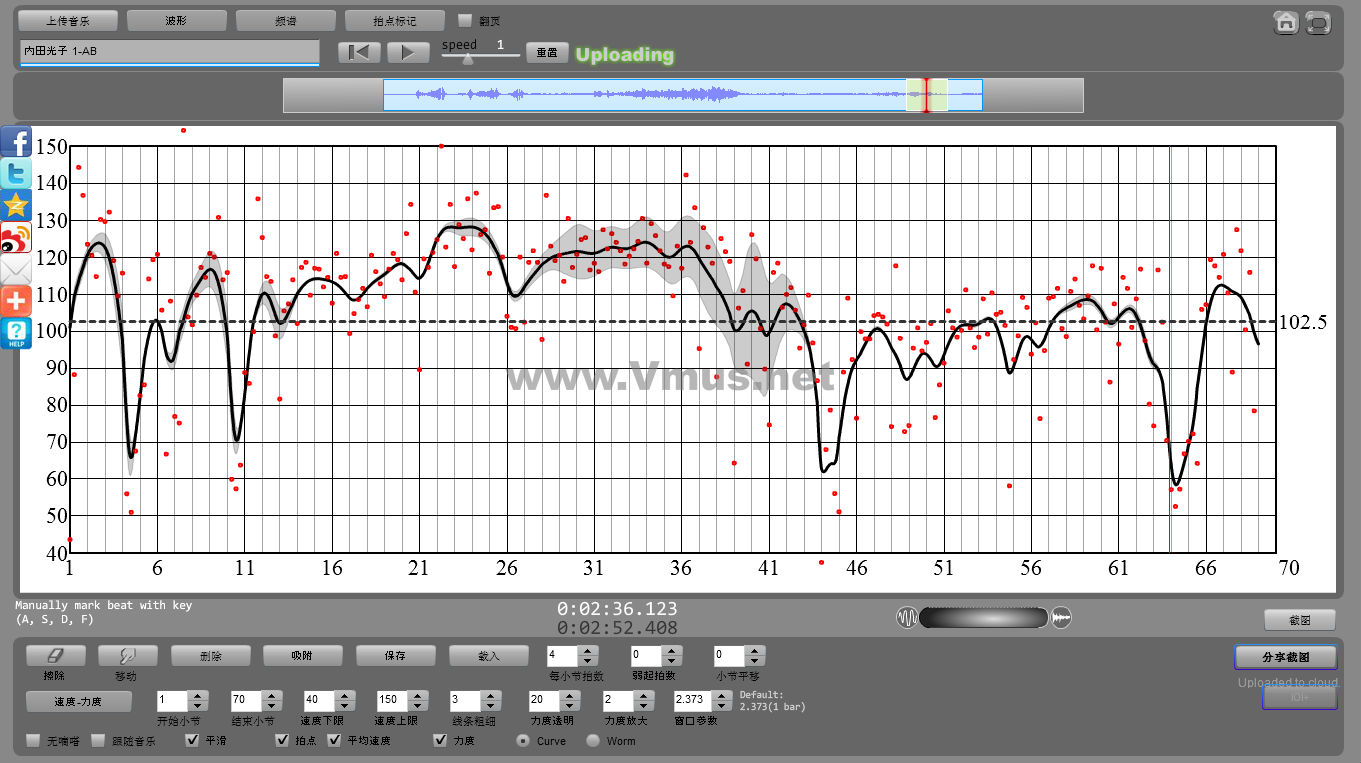Click the home icon at top right
This screenshot has width=1361, height=763.
(x=1286, y=22)
